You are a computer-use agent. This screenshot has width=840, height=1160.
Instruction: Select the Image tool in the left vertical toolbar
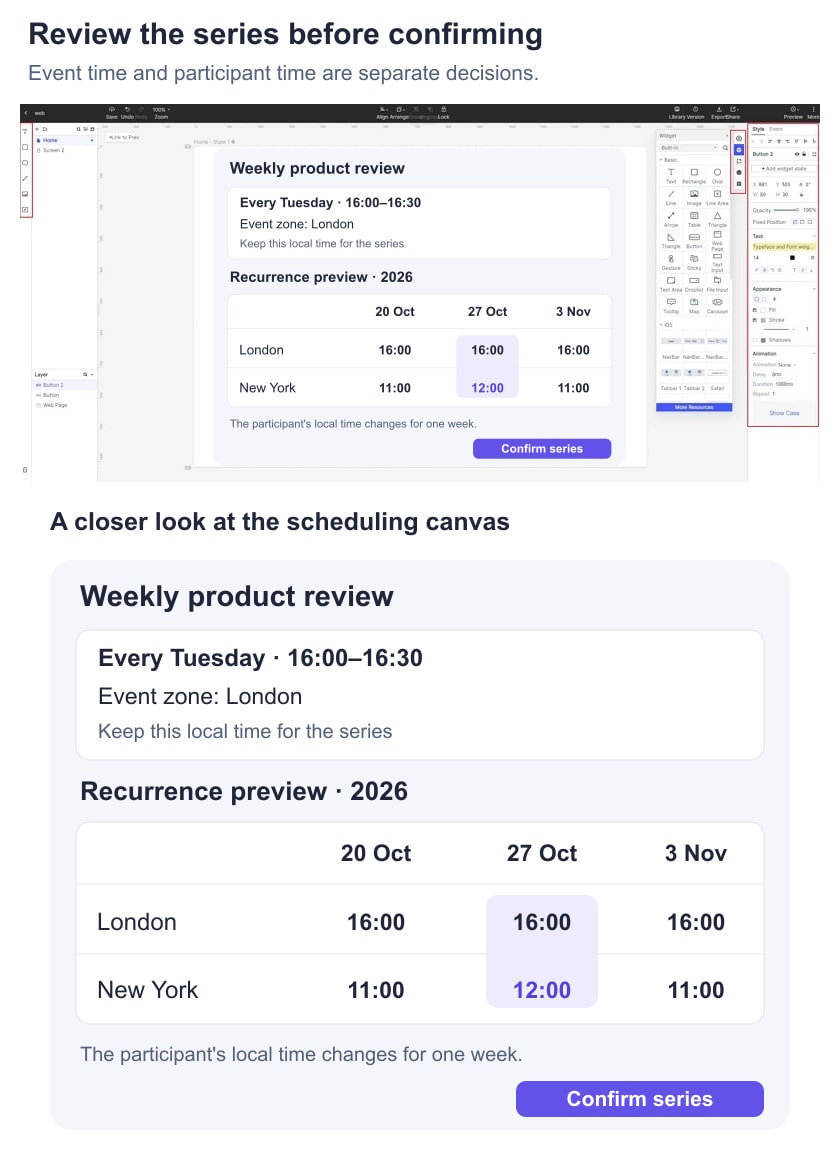(25, 194)
